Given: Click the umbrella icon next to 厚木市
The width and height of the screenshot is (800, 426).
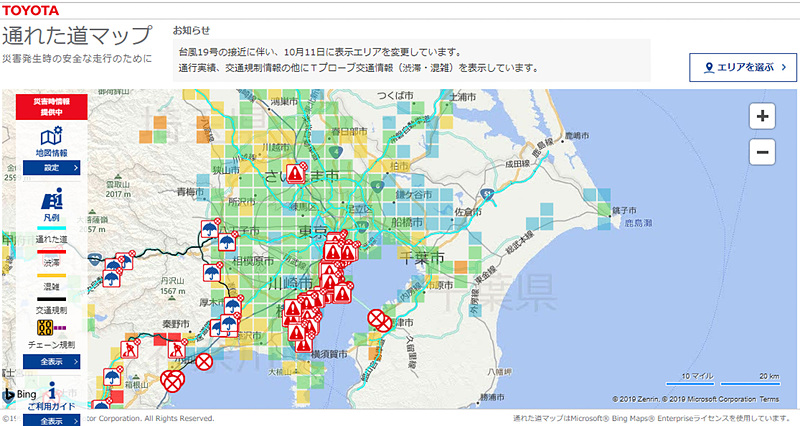Looking at the screenshot, I should pos(233,306).
